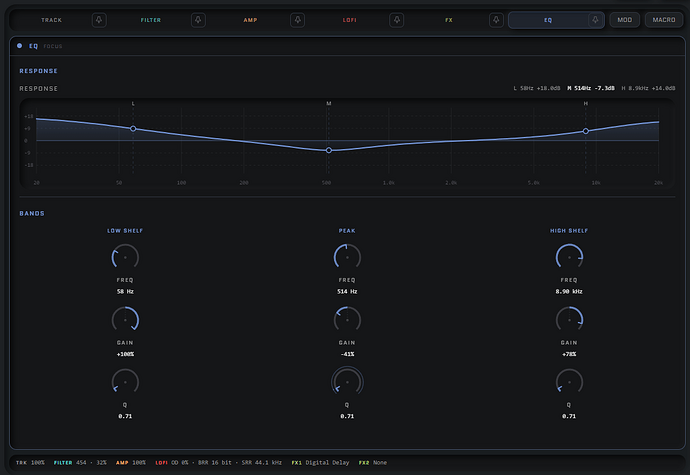Click AMP 100% in the status bar
The width and height of the screenshot is (690, 475).
[x=131, y=463]
